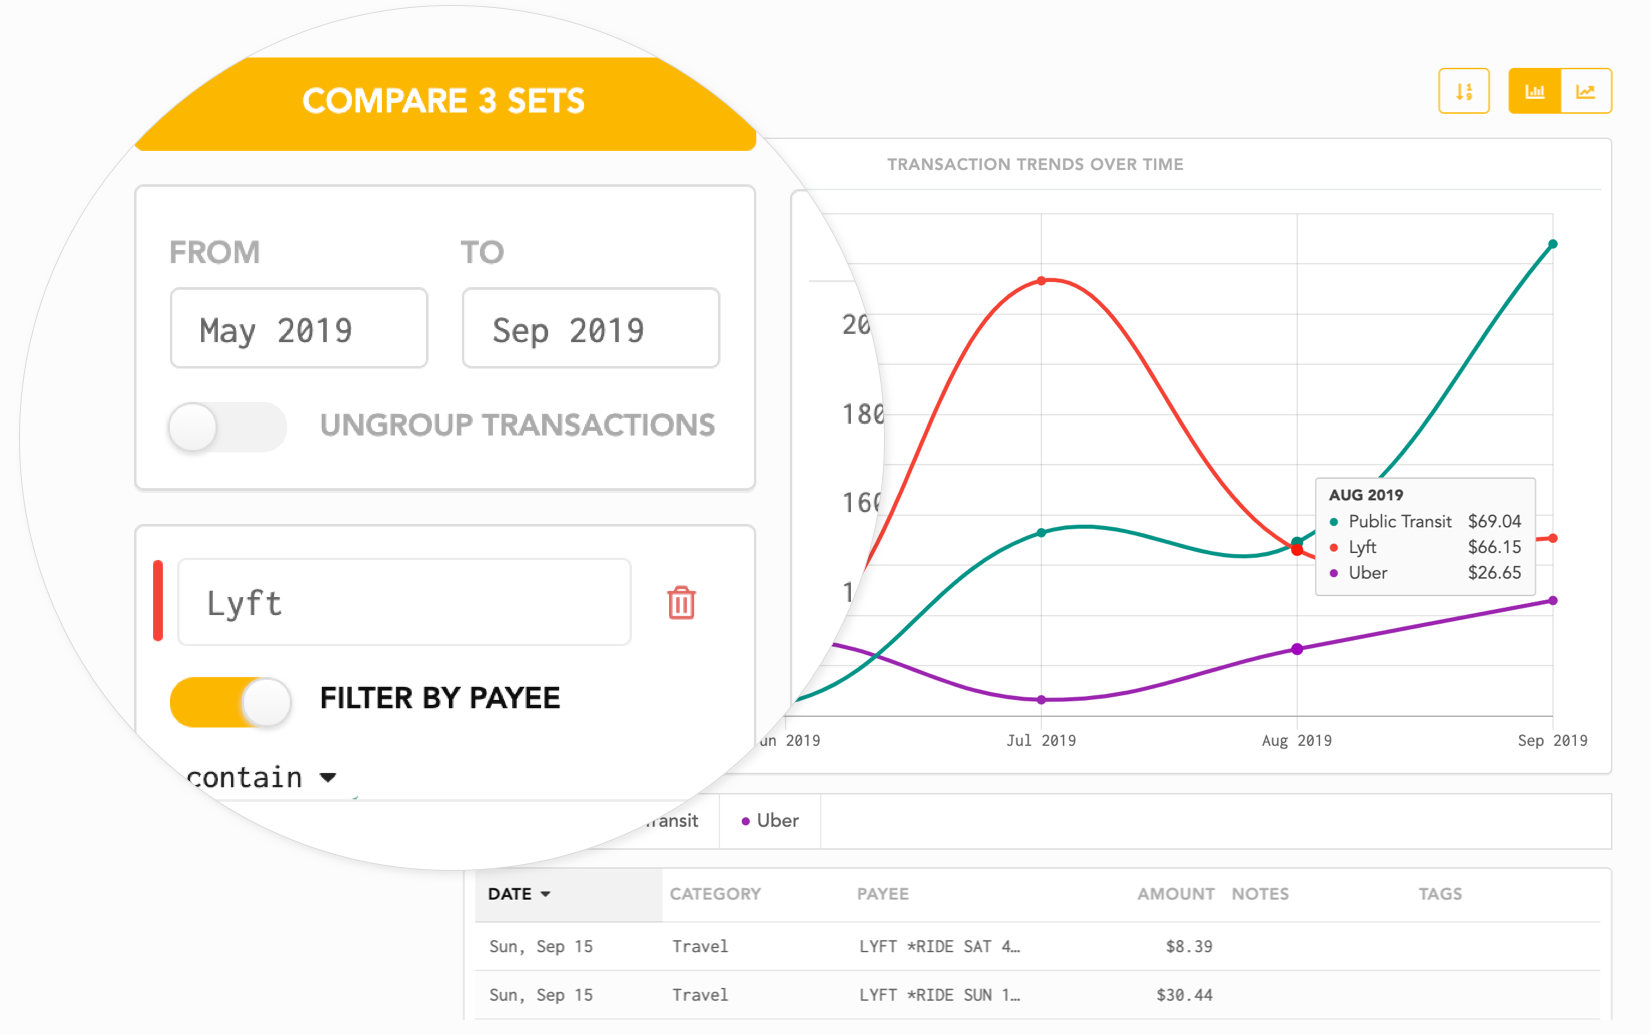Viewport: 1650px width, 1034px height.
Task: Click the Amount column header
Action: [x=1176, y=894]
